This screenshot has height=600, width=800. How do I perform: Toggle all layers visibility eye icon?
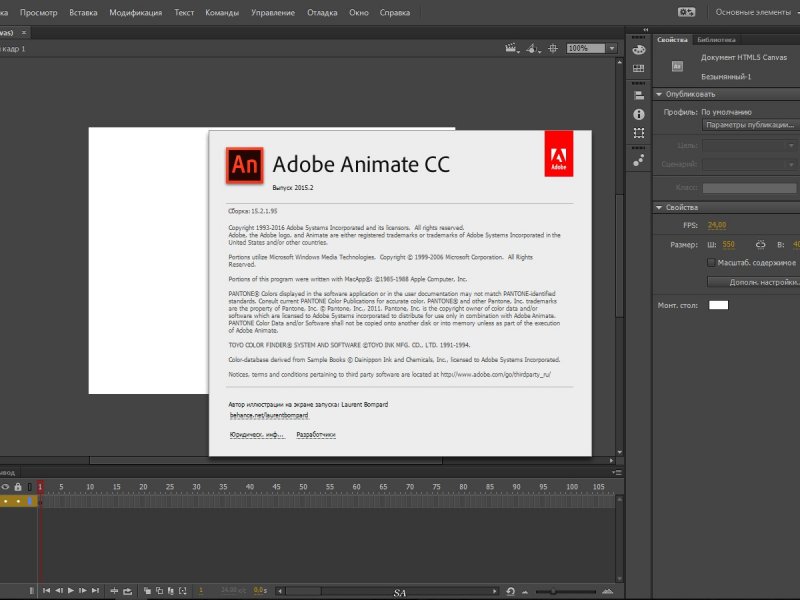click(x=6, y=487)
